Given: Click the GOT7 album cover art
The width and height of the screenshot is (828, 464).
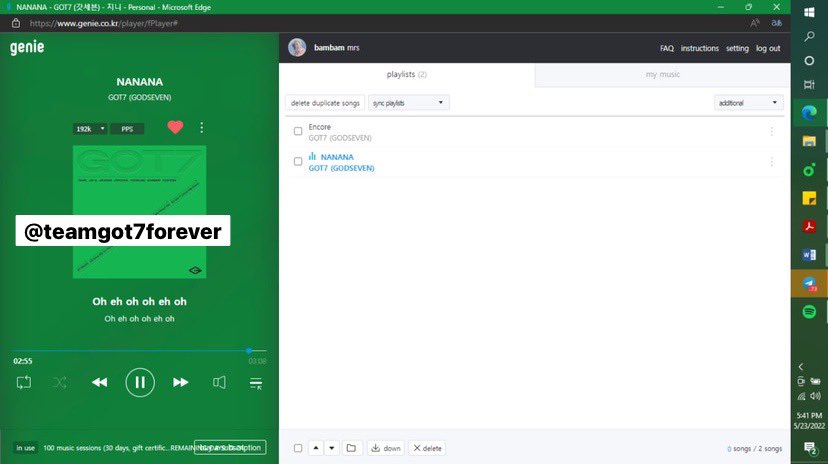Looking at the screenshot, I should coord(139,212).
